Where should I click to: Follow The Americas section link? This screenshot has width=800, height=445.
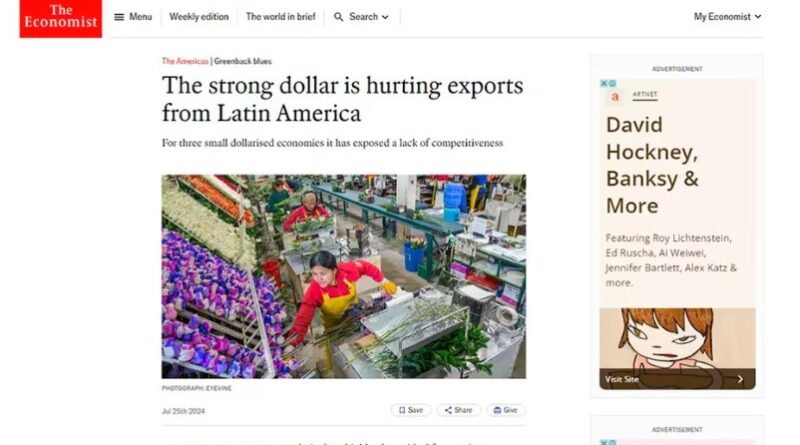pyautogui.click(x=185, y=61)
